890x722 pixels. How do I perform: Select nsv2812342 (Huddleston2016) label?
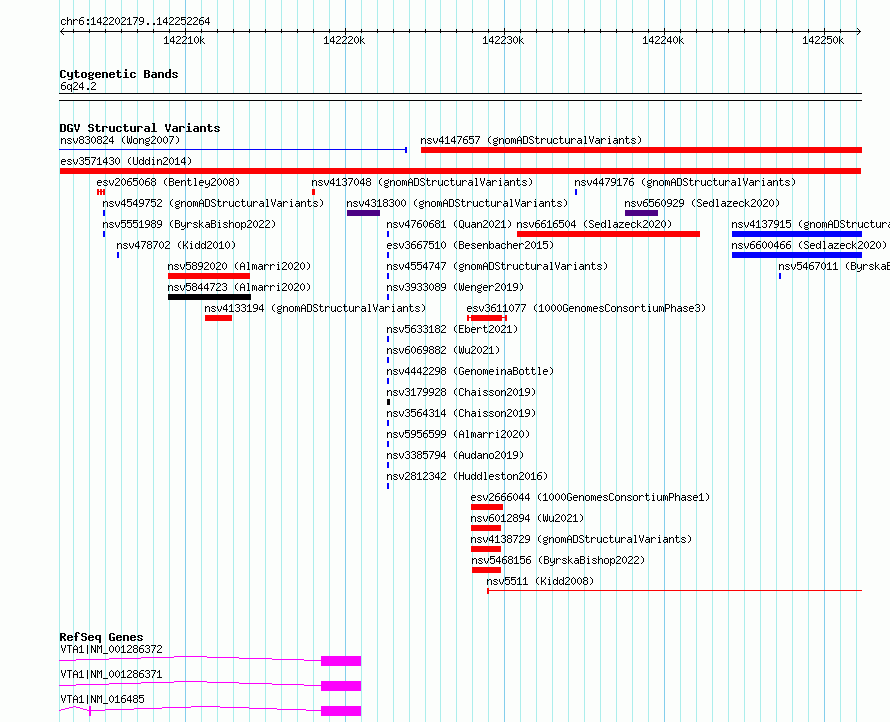(467, 476)
